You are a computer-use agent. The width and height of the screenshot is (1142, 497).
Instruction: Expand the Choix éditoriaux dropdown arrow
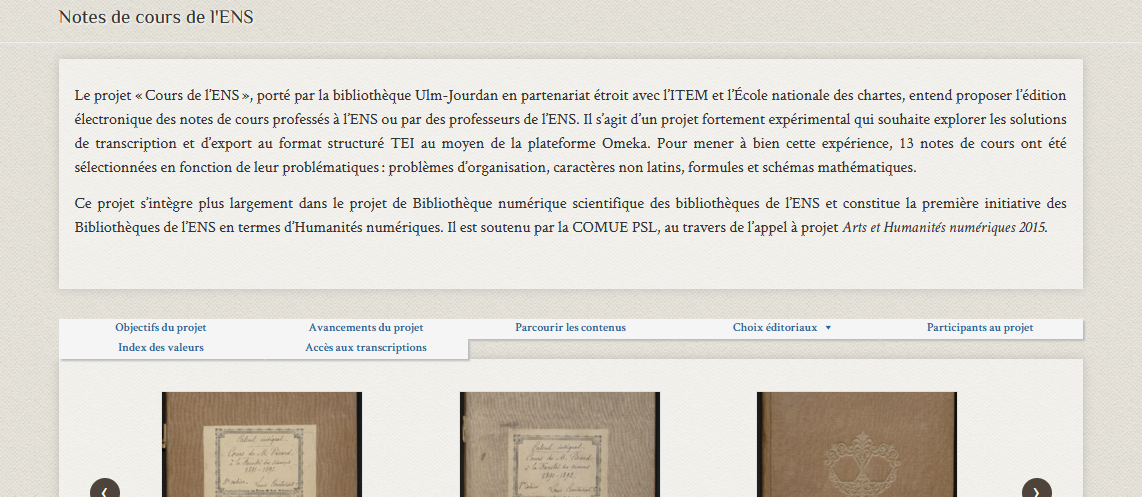(828, 328)
